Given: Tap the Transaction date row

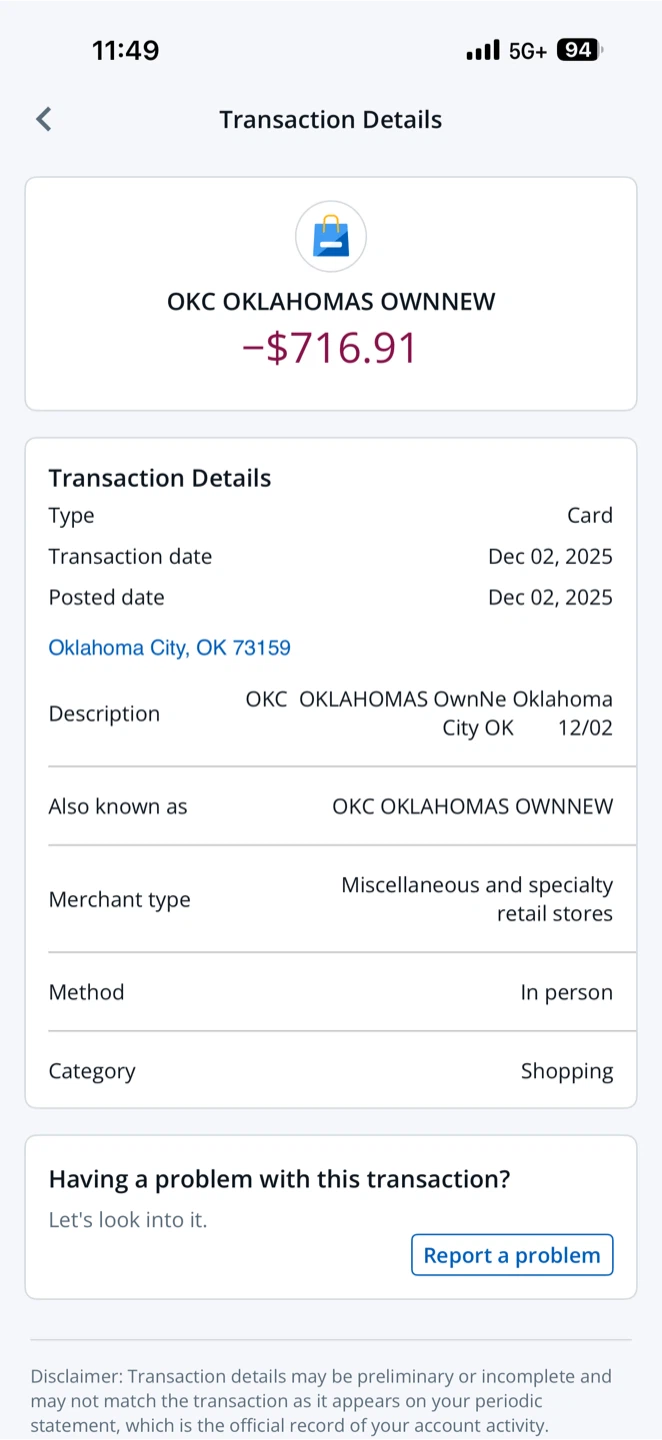Looking at the screenshot, I should point(331,556).
